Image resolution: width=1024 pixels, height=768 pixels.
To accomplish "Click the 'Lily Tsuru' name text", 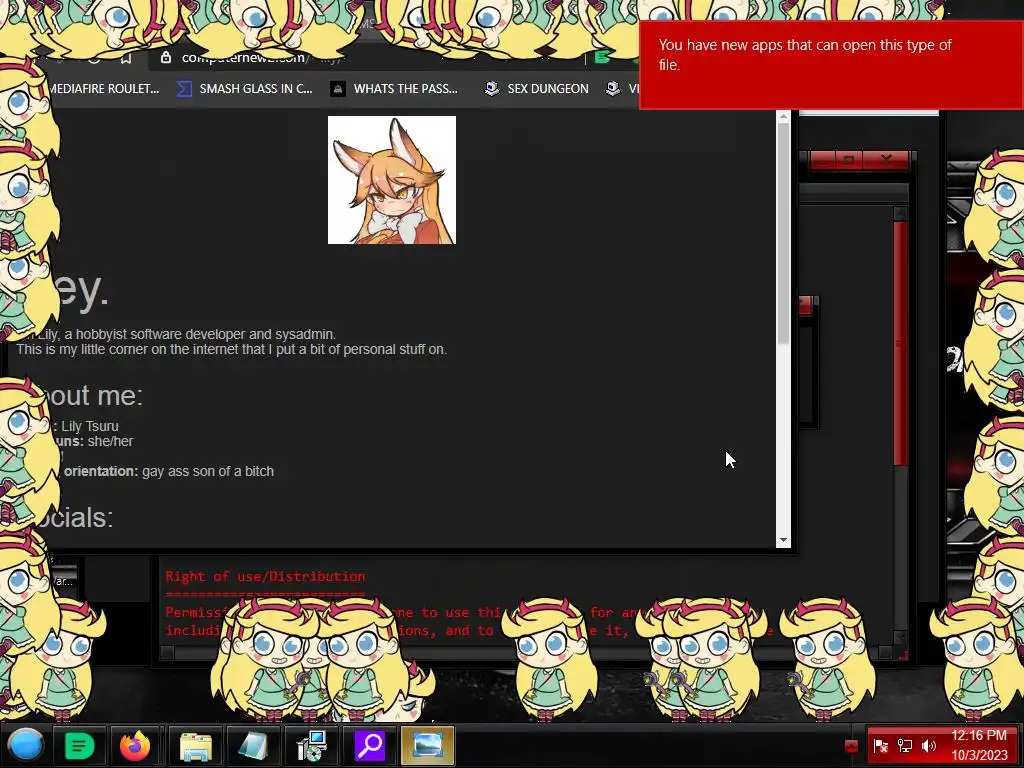I will pyautogui.click(x=90, y=426).
